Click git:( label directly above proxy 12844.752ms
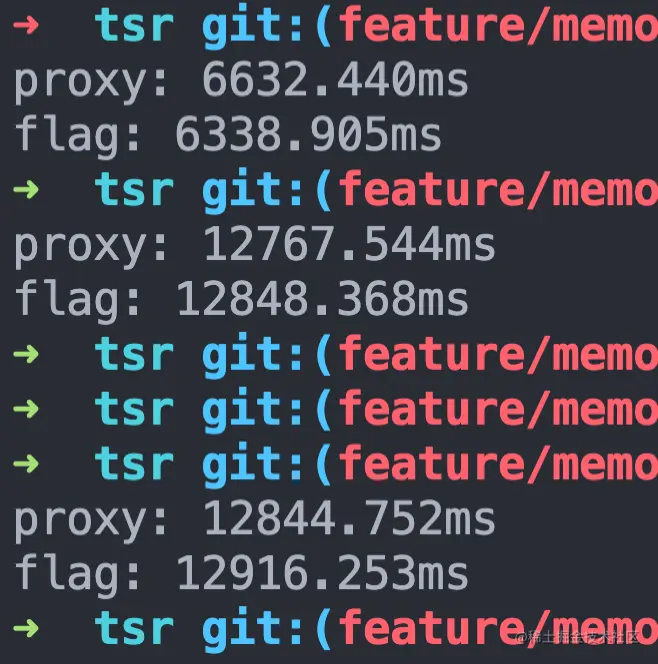 tap(267, 465)
